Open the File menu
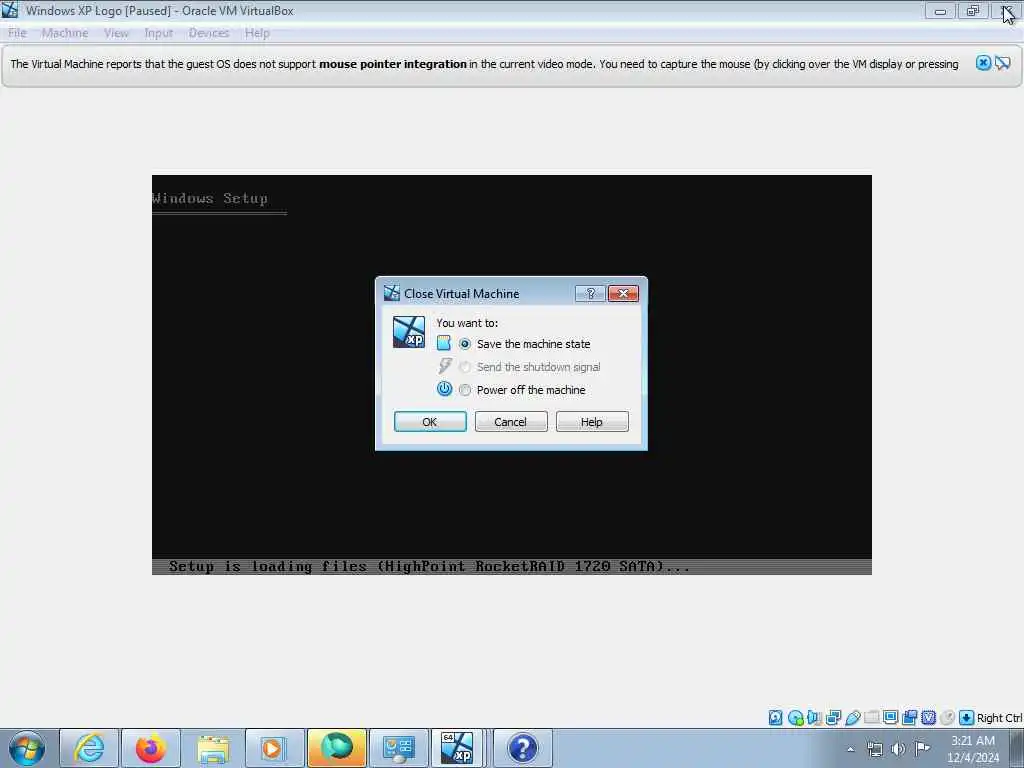Image resolution: width=1024 pixels, height=768 pixels. (x=17, y=33)
